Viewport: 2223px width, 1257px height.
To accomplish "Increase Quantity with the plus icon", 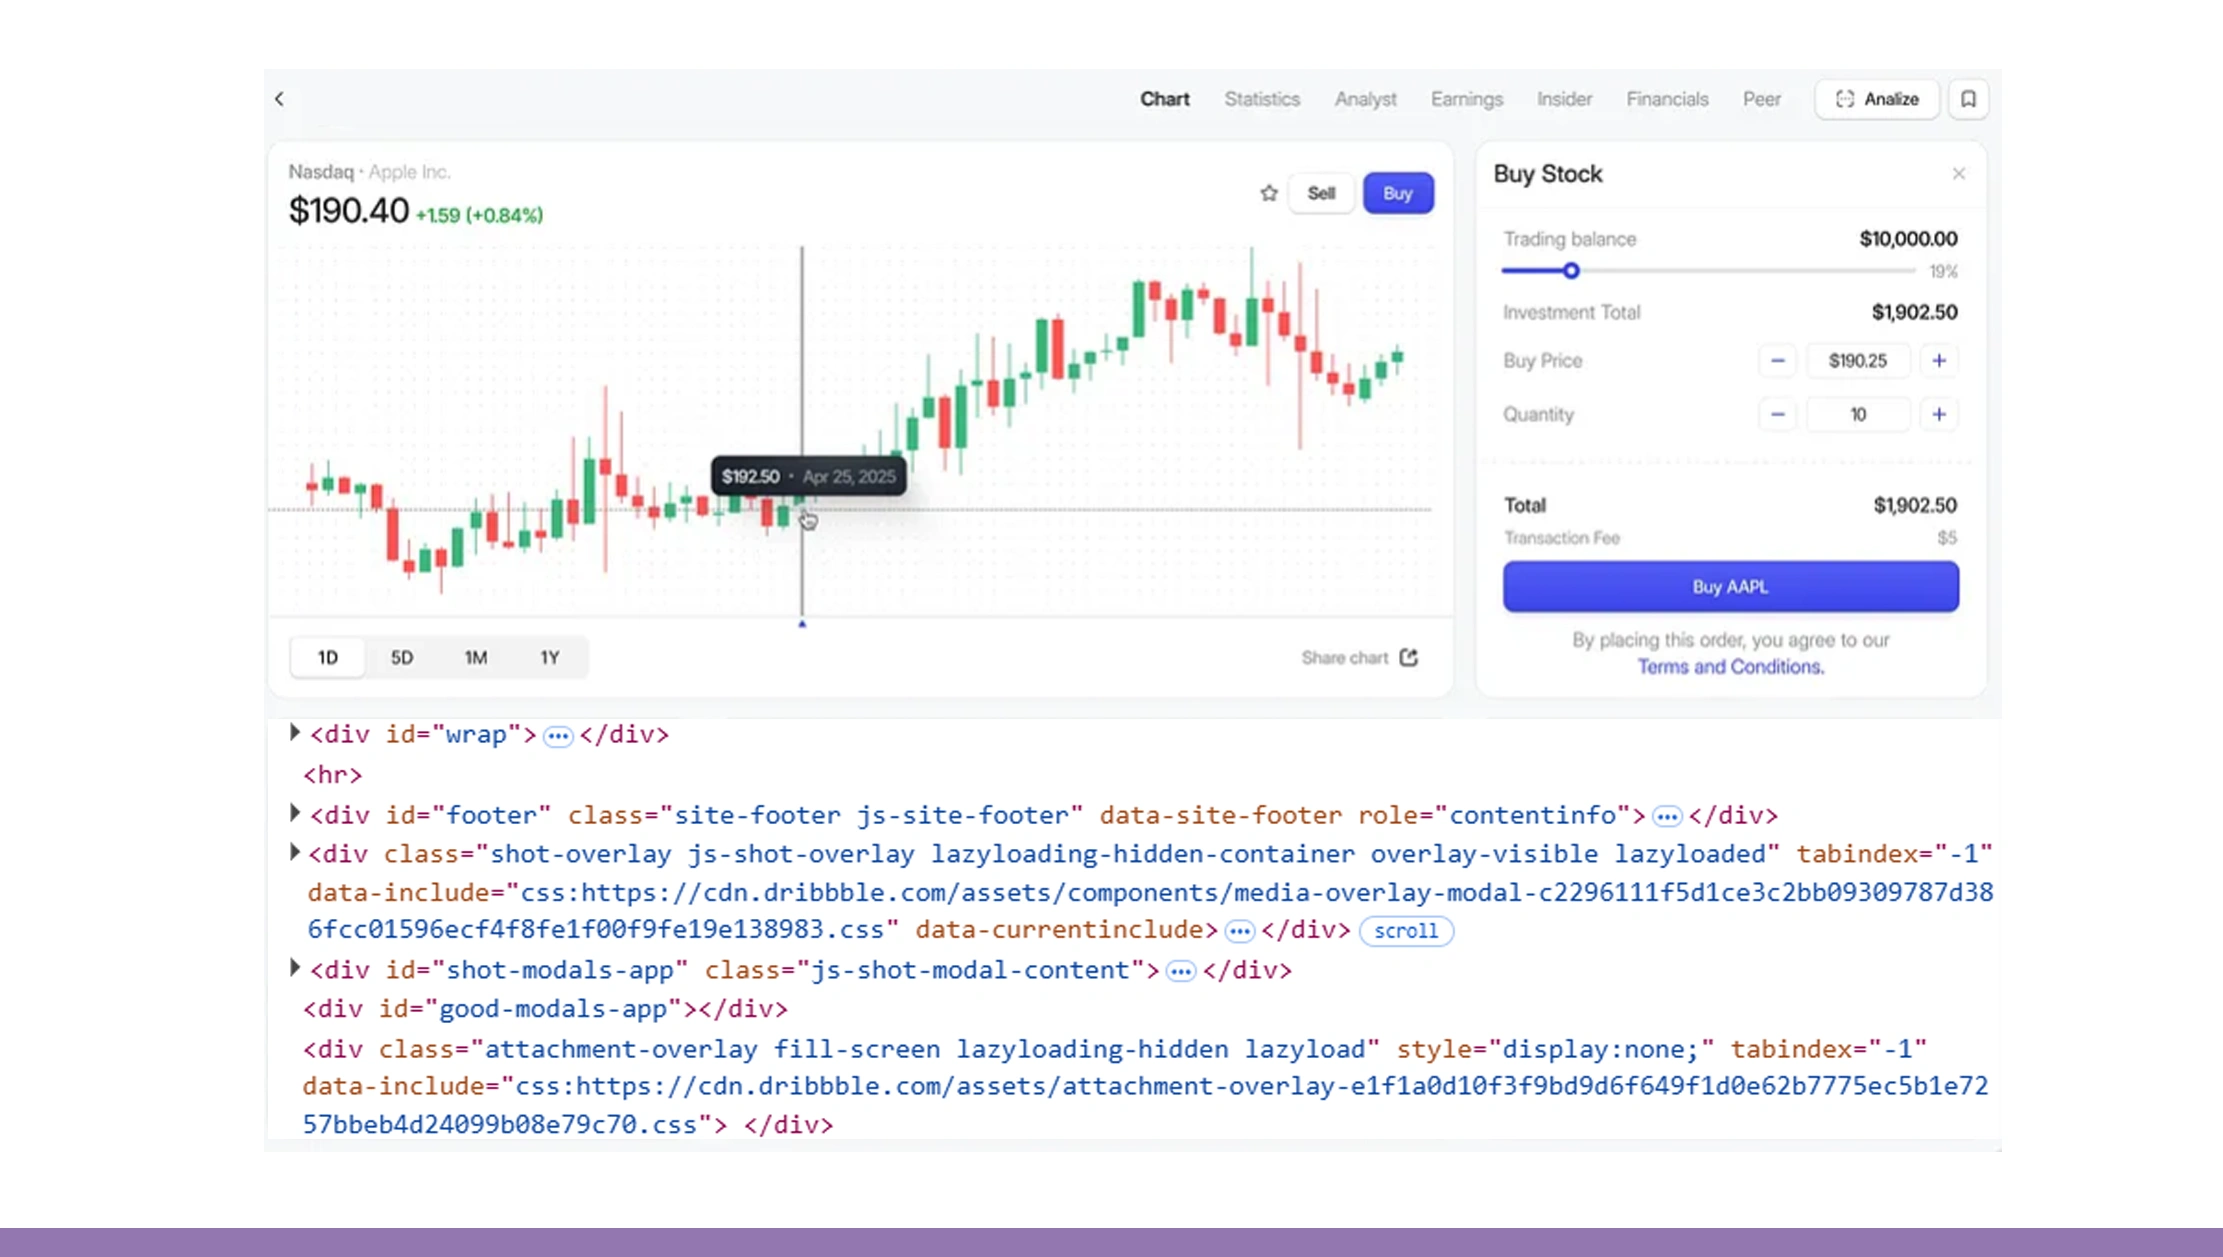I will (1940, 414).
